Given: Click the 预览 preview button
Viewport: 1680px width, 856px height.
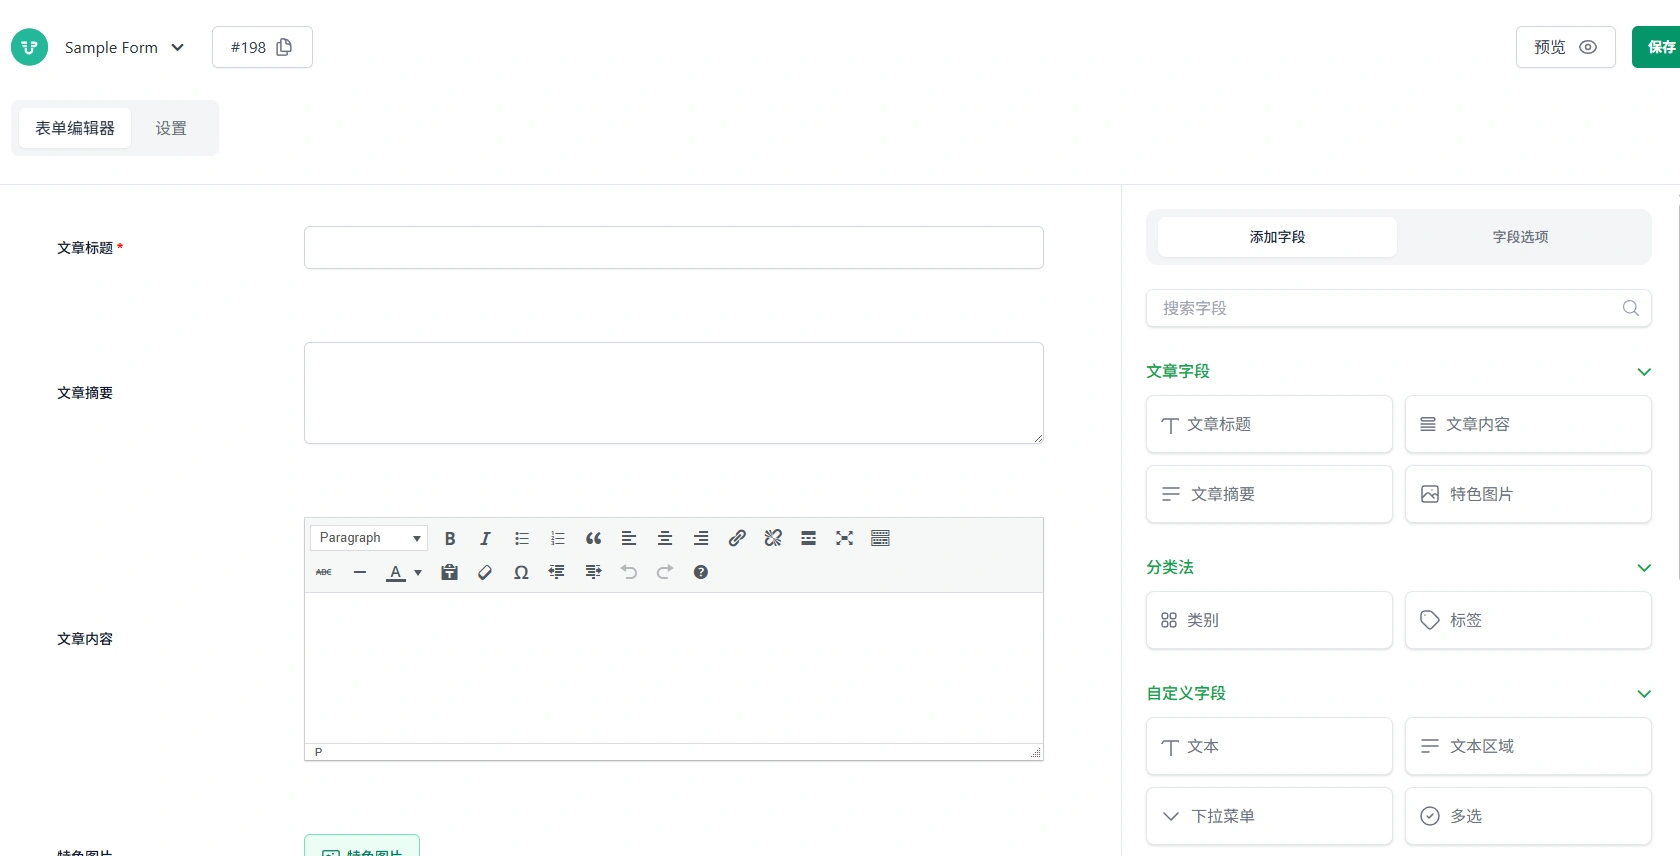Looking at the screenshot, I should 1565,47.
